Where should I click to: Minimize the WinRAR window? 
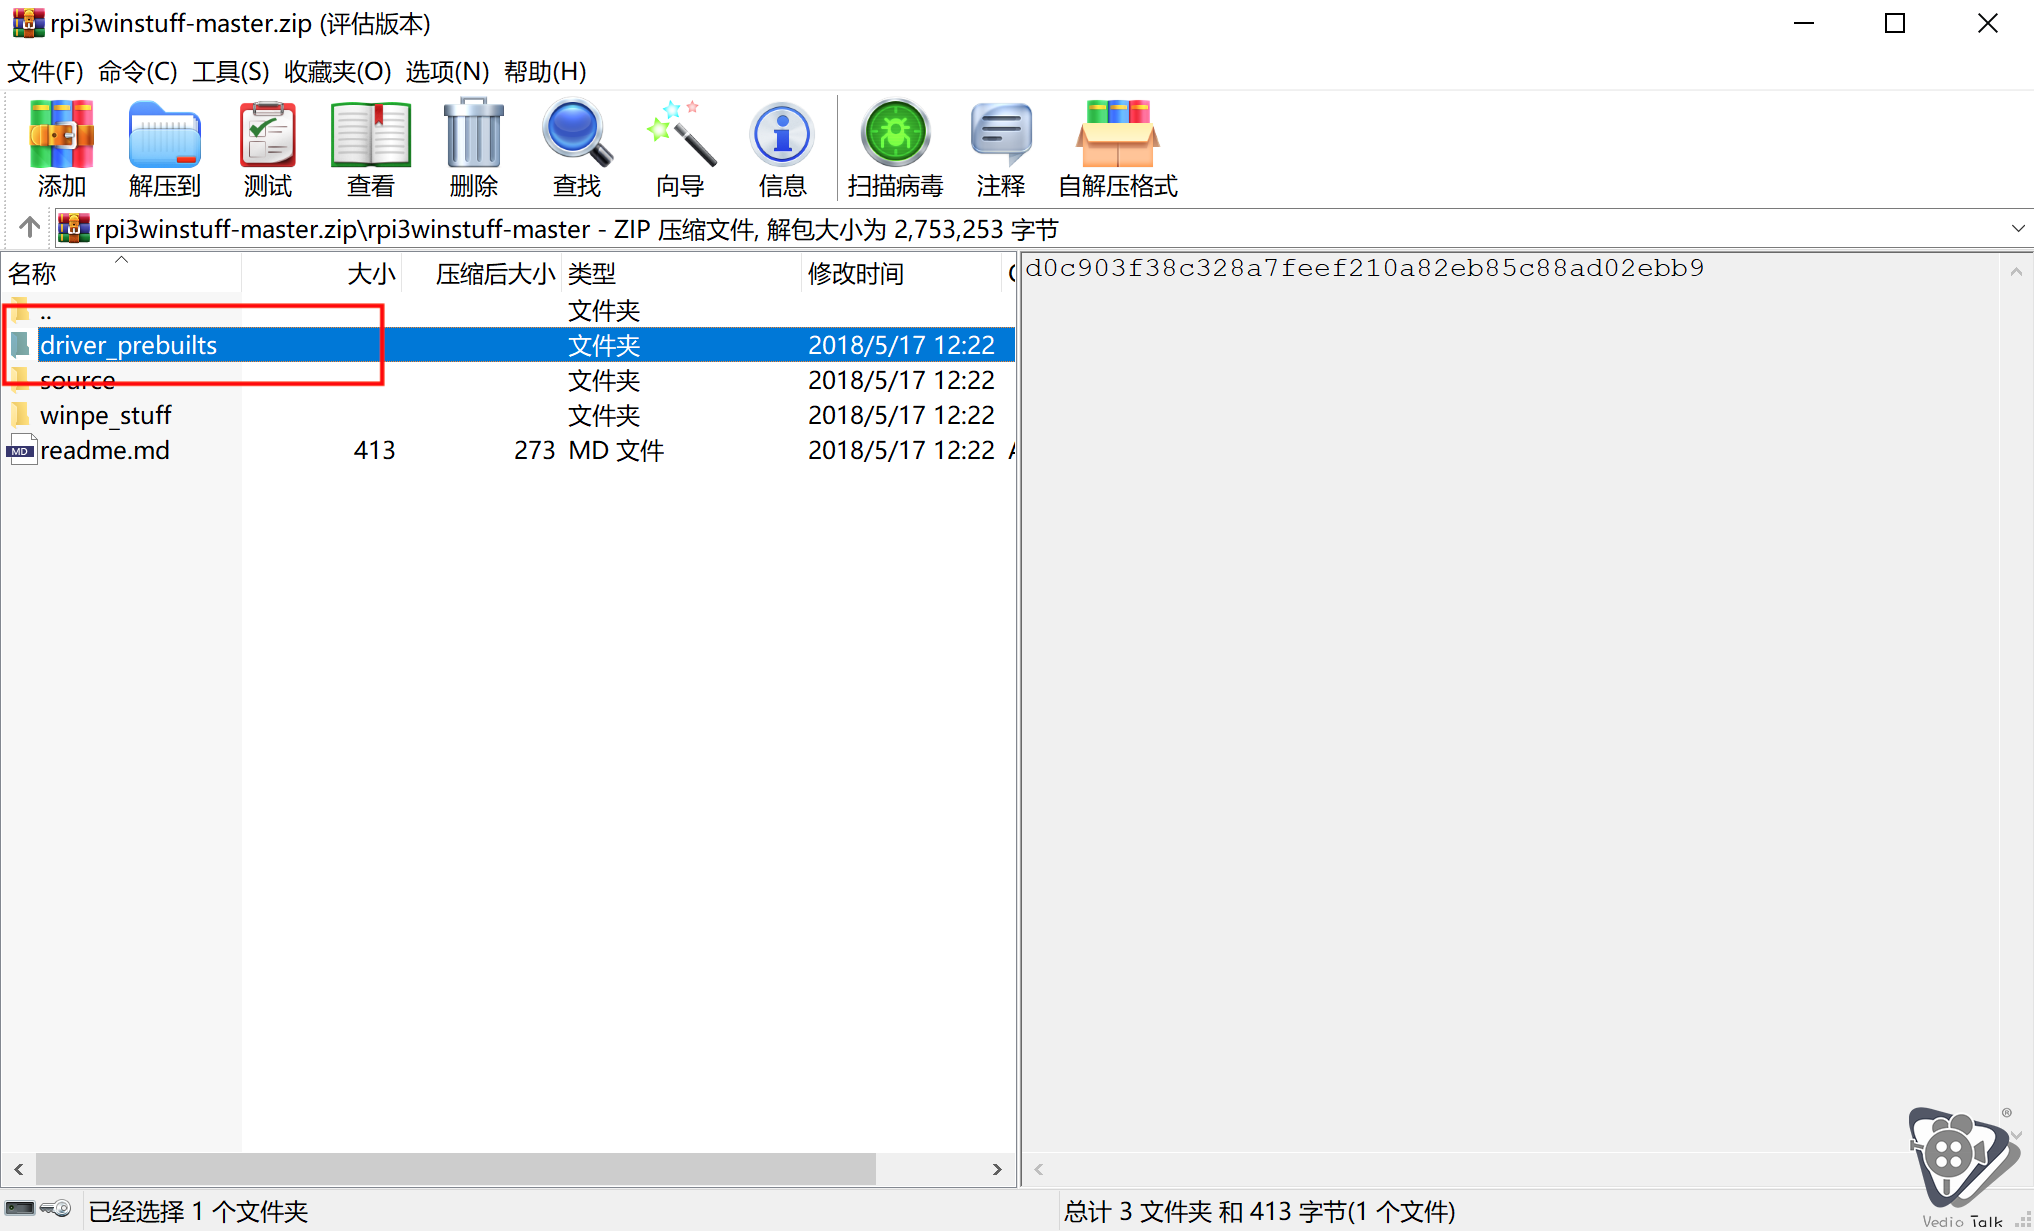point(1803,23)
